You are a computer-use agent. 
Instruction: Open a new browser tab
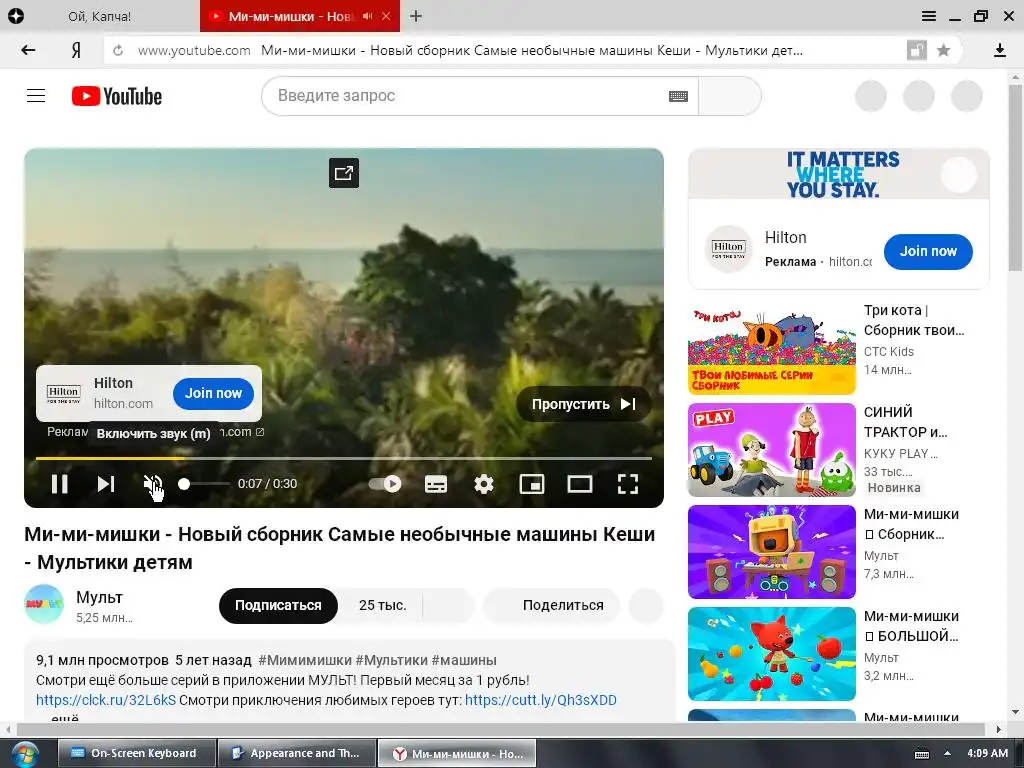point(416,16)
